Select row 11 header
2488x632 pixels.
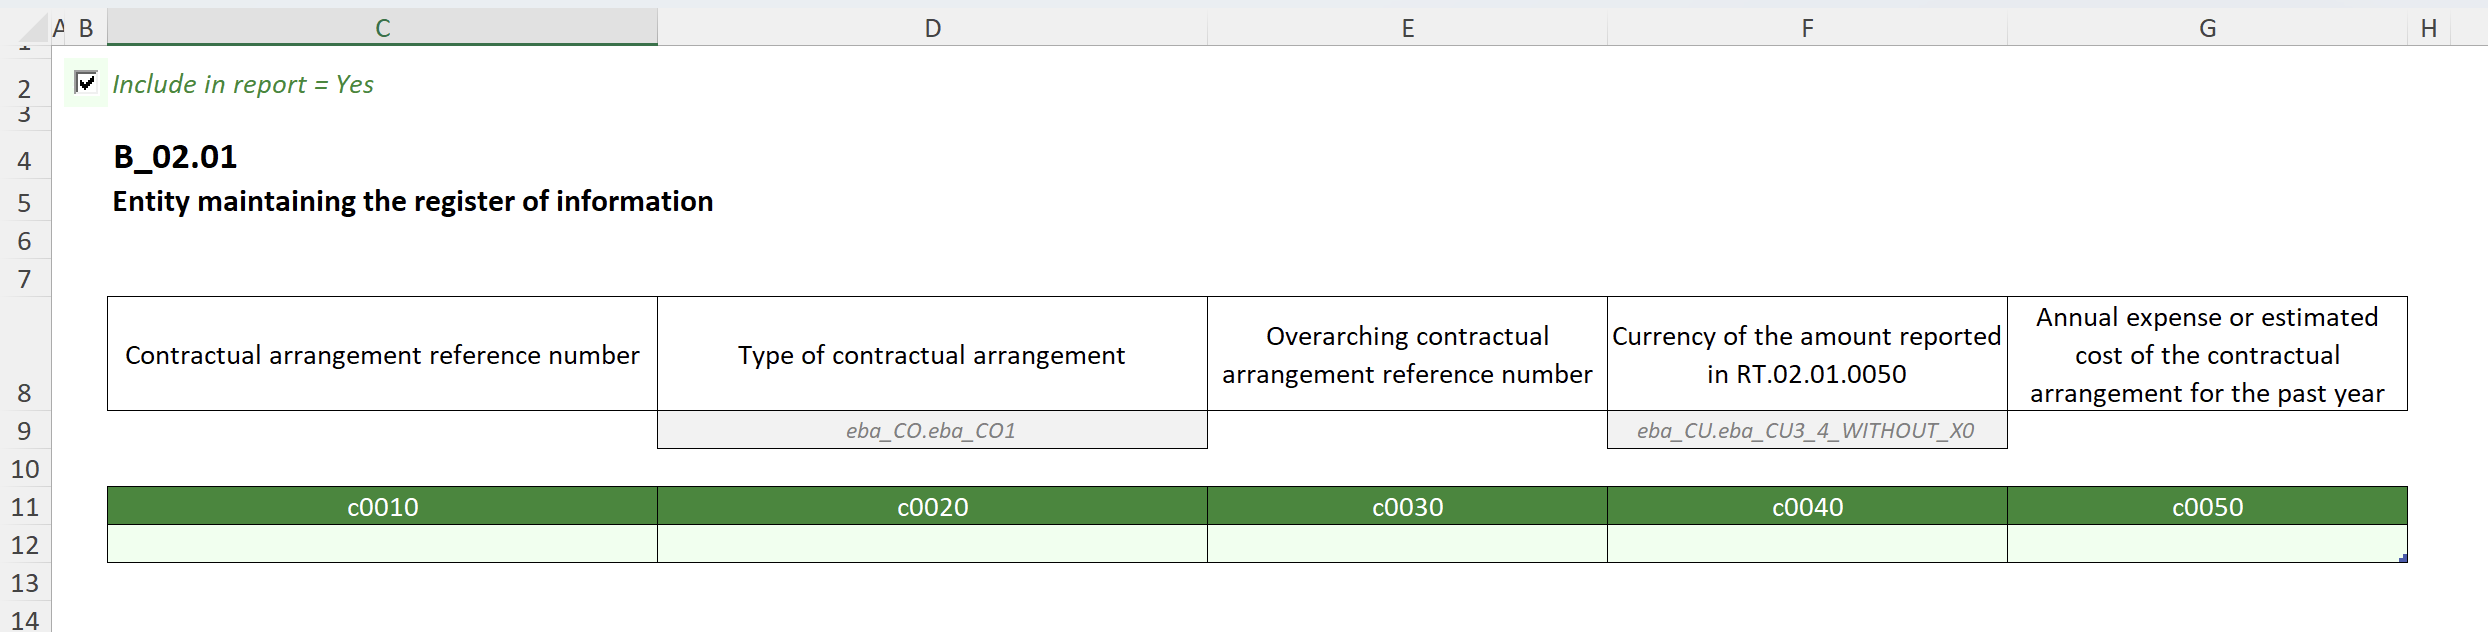(x=25, y=506)
